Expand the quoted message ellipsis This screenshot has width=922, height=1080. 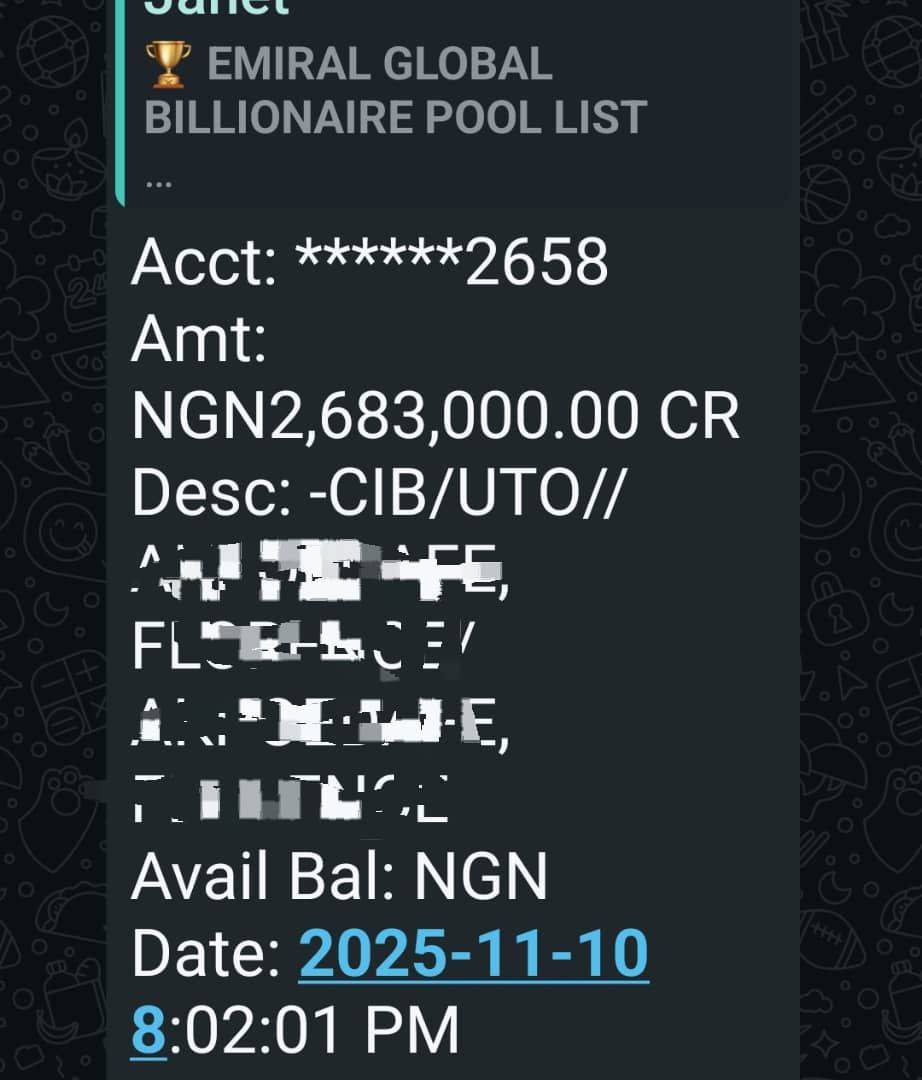pyautogui.click(x=158, y=183)
